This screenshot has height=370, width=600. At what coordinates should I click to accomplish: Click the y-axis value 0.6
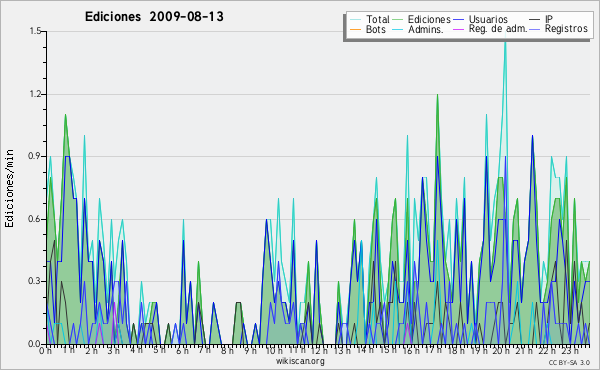[35, 219]
